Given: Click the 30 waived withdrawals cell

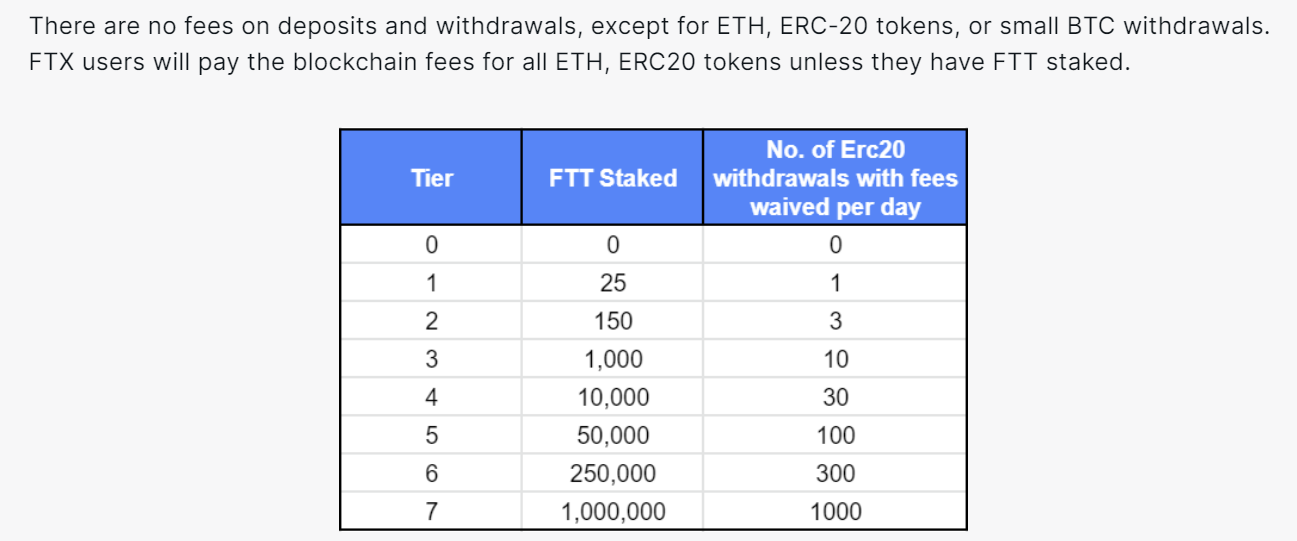Looking at the screenshot, I should [835, 397].
